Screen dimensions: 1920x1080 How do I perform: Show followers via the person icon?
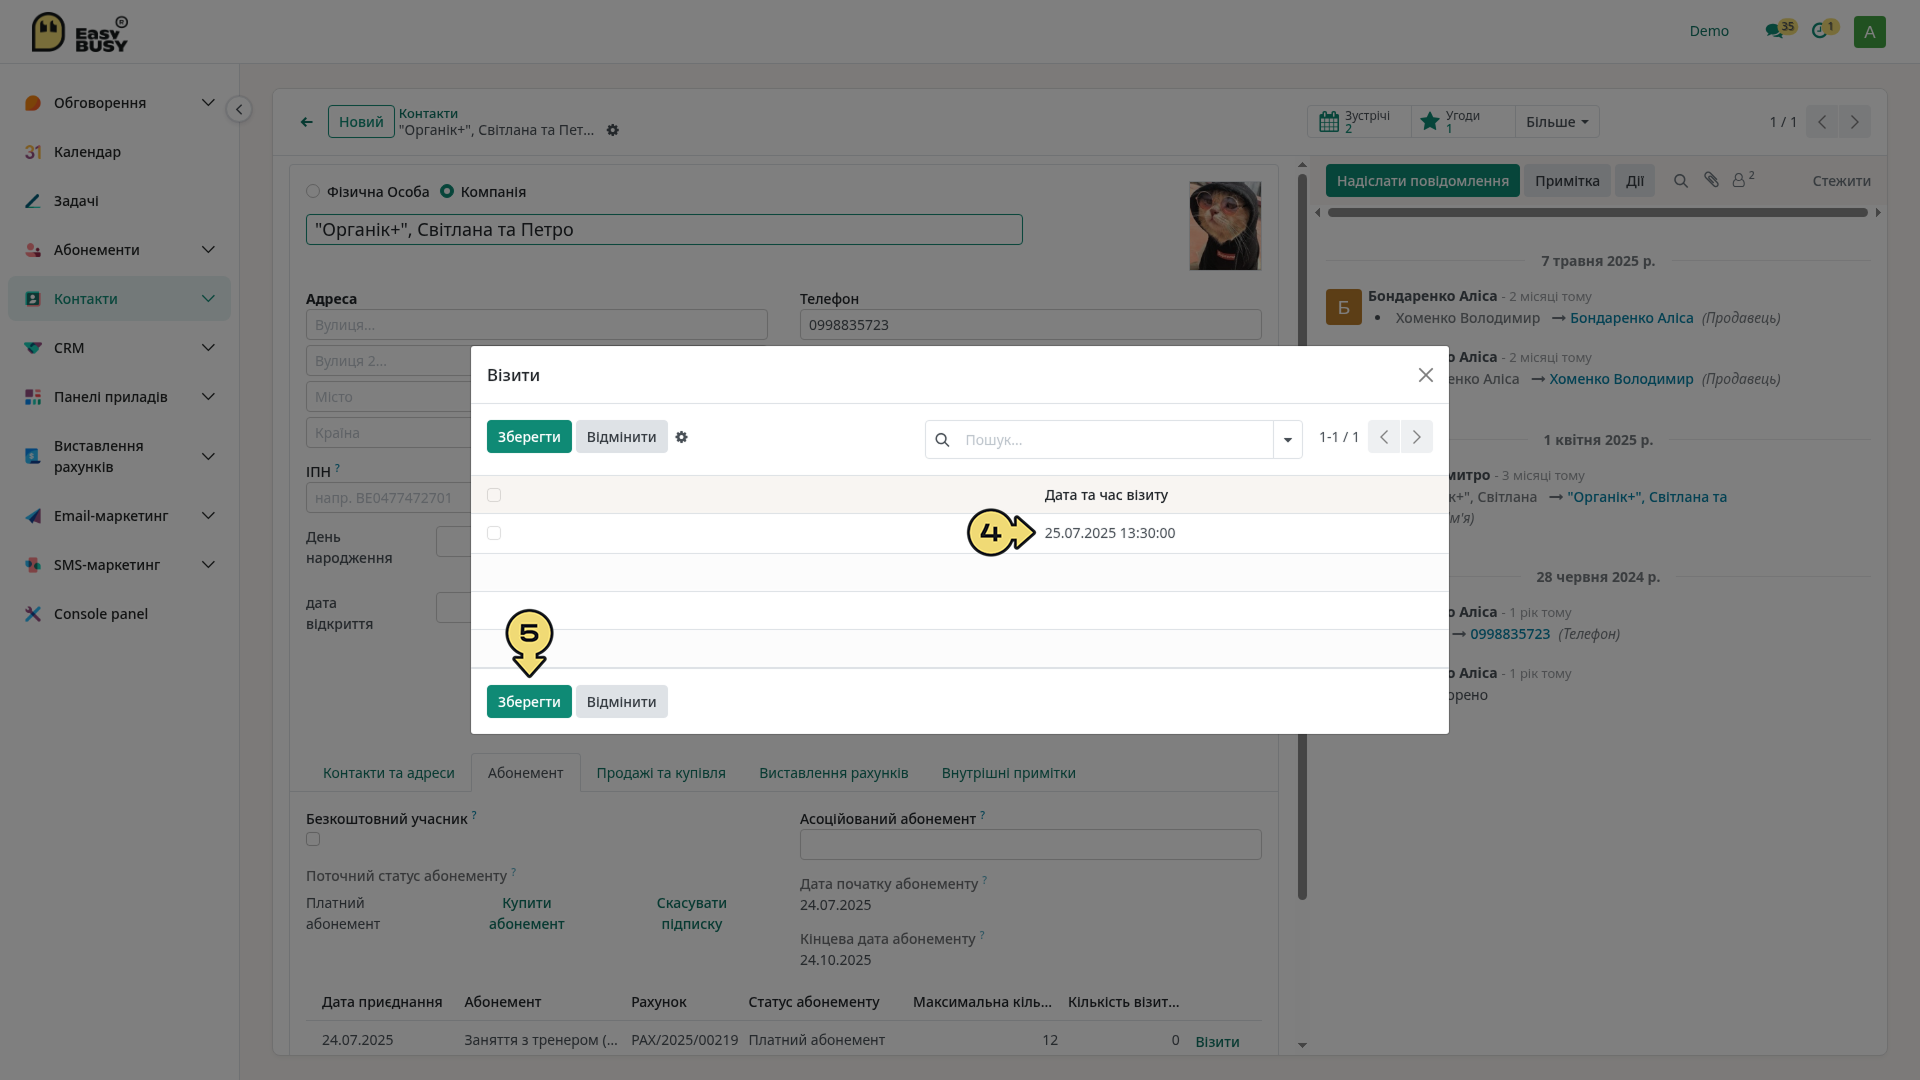coord(1743,180)
